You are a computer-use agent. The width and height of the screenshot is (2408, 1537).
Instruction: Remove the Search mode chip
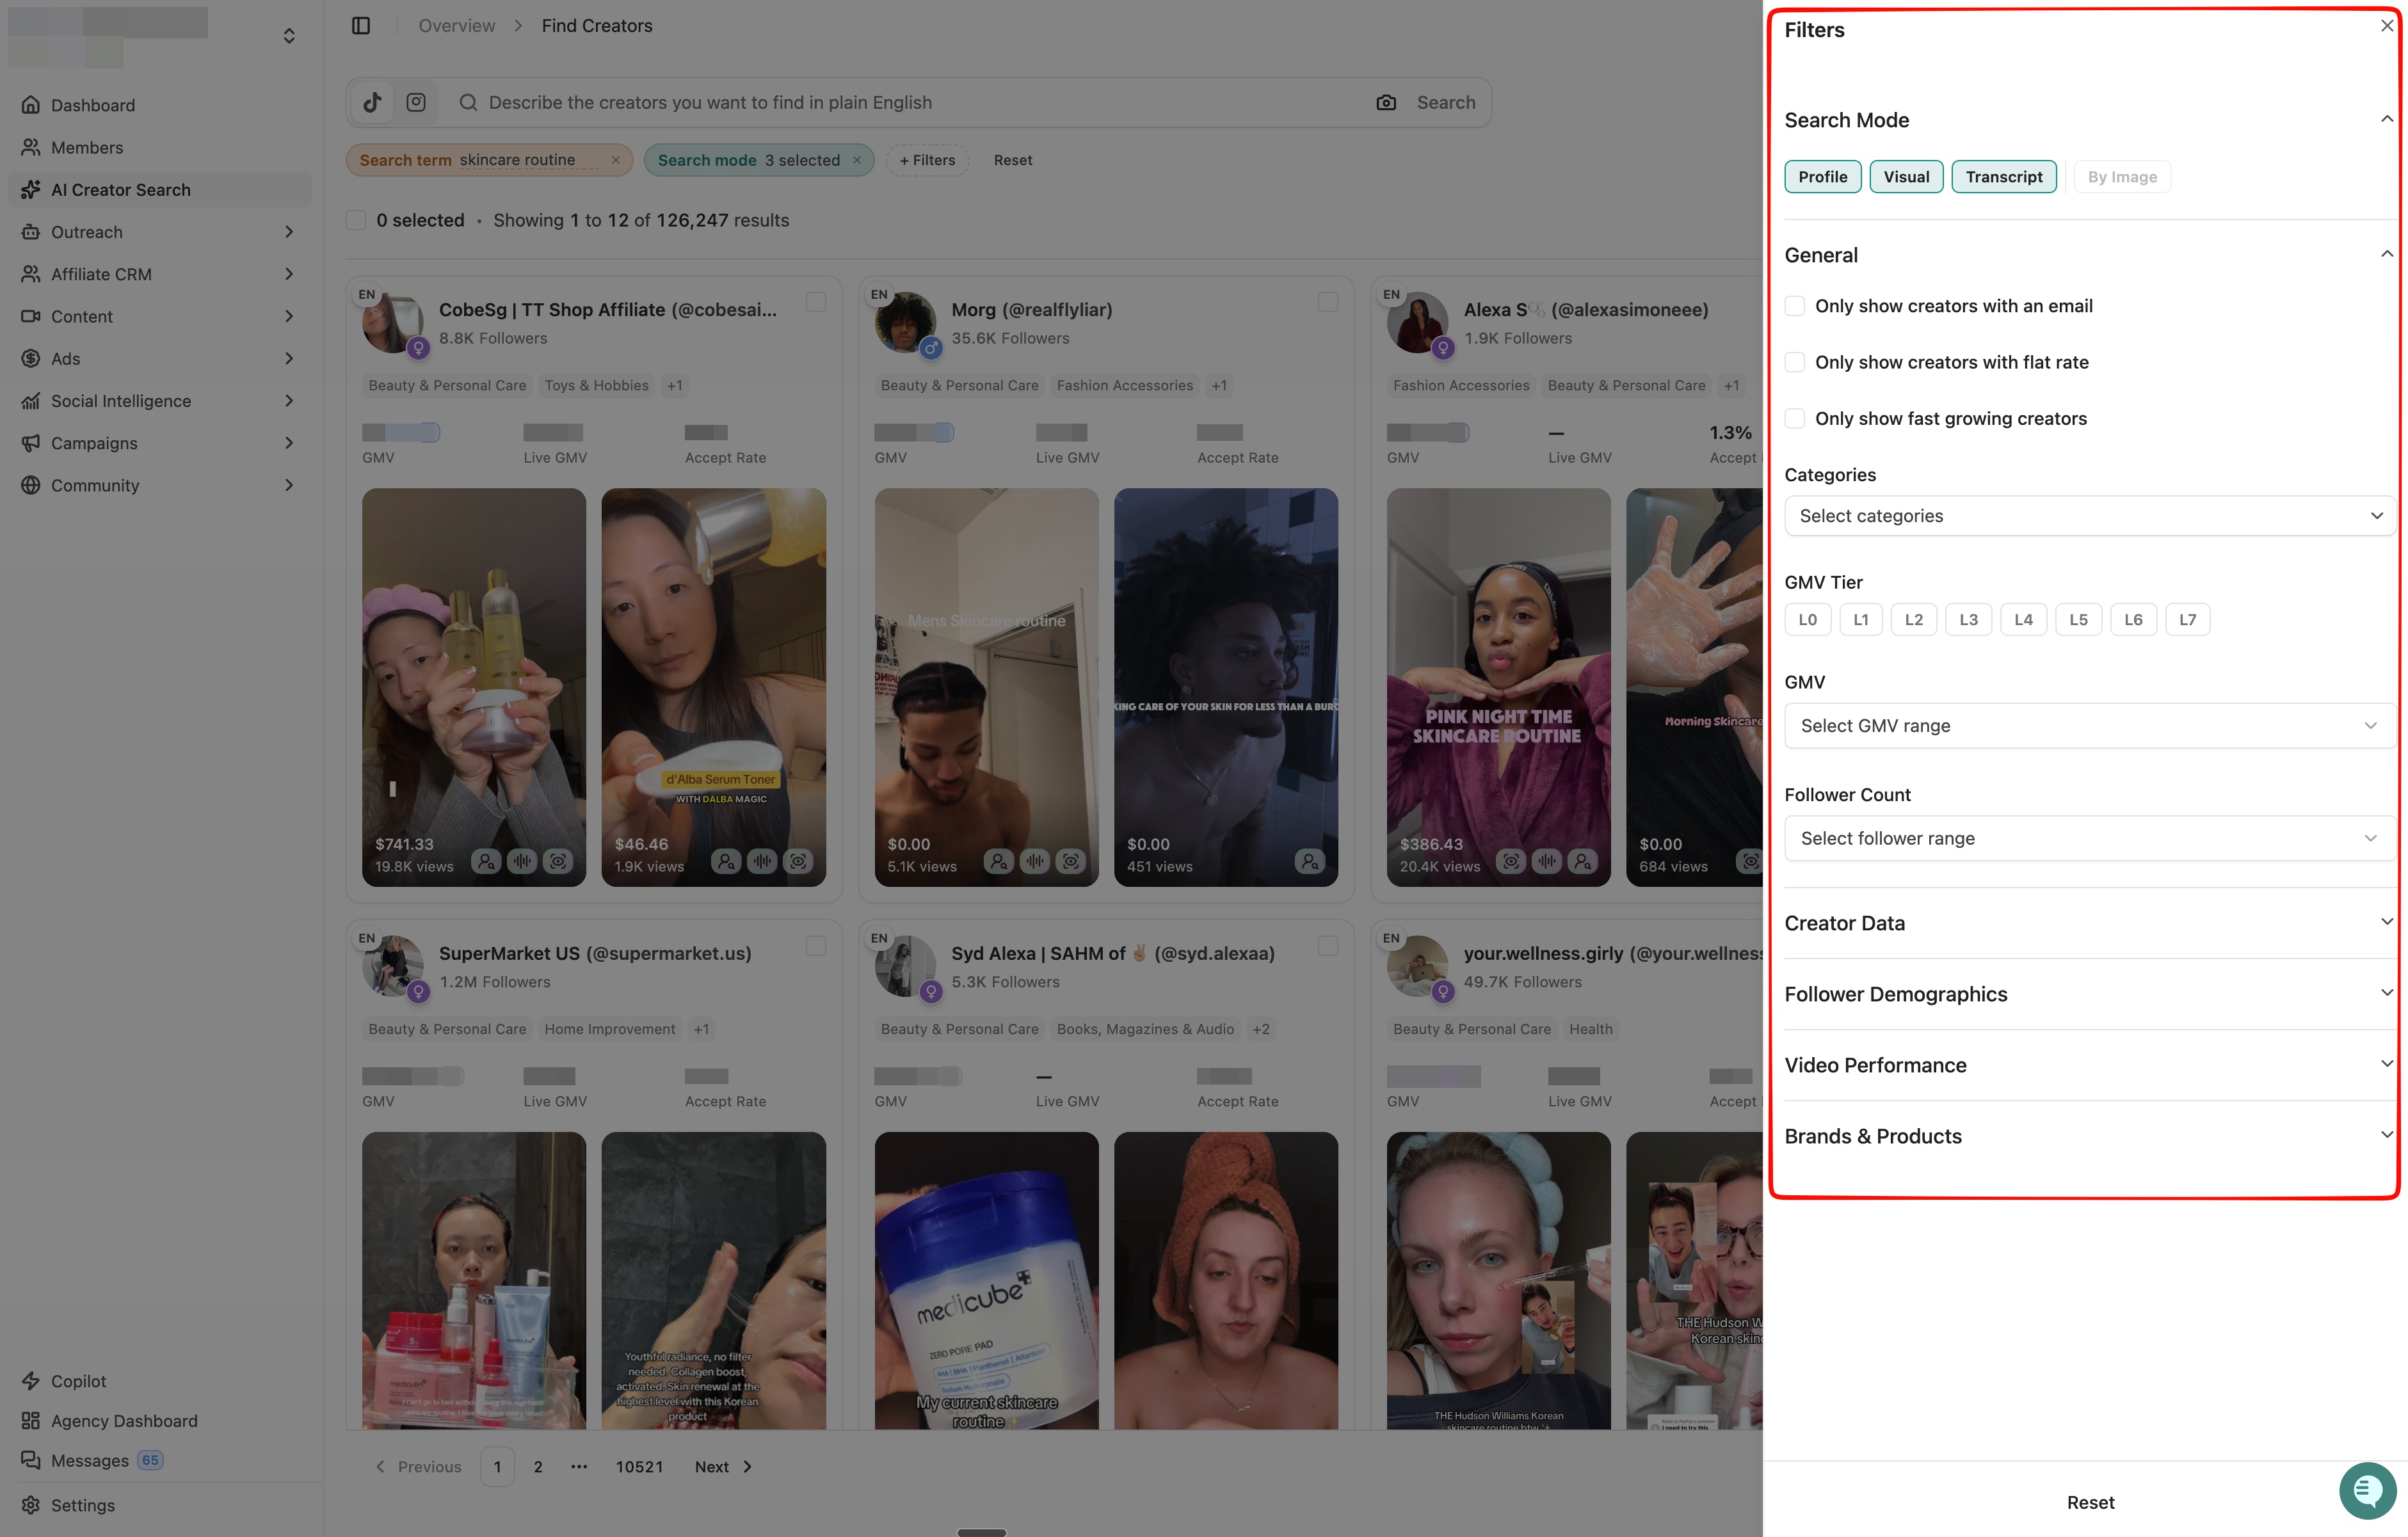click(x=857, y=160)
